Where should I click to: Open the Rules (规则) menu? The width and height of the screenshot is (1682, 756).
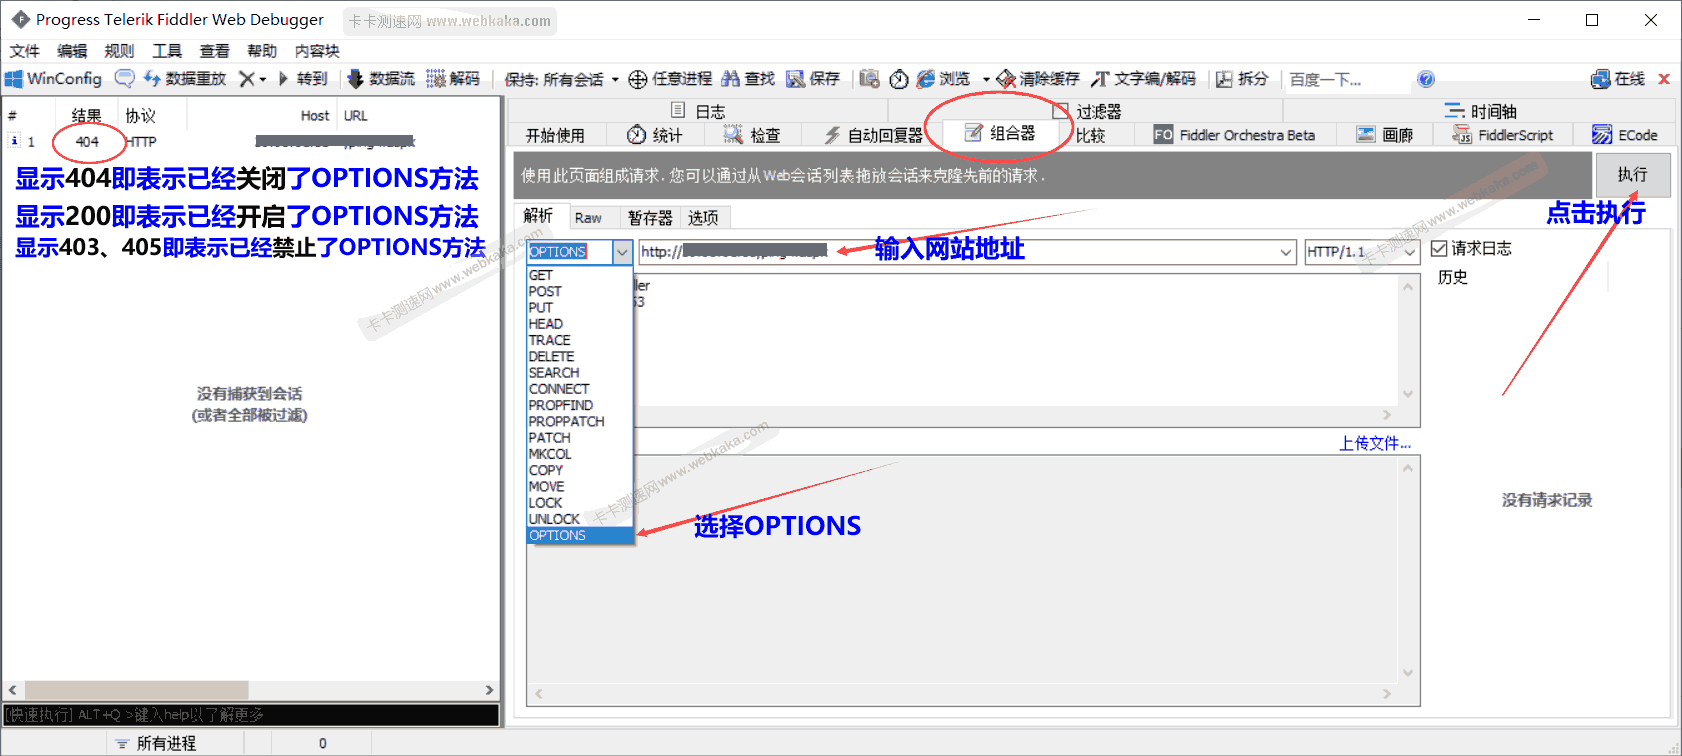tap(119, 51)
